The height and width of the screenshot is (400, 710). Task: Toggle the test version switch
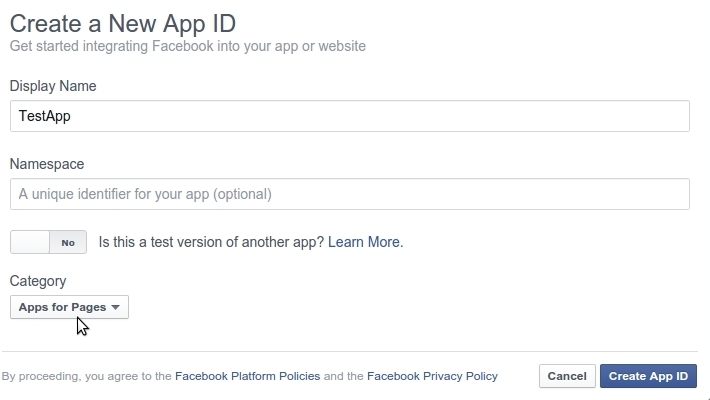(48, 242)
